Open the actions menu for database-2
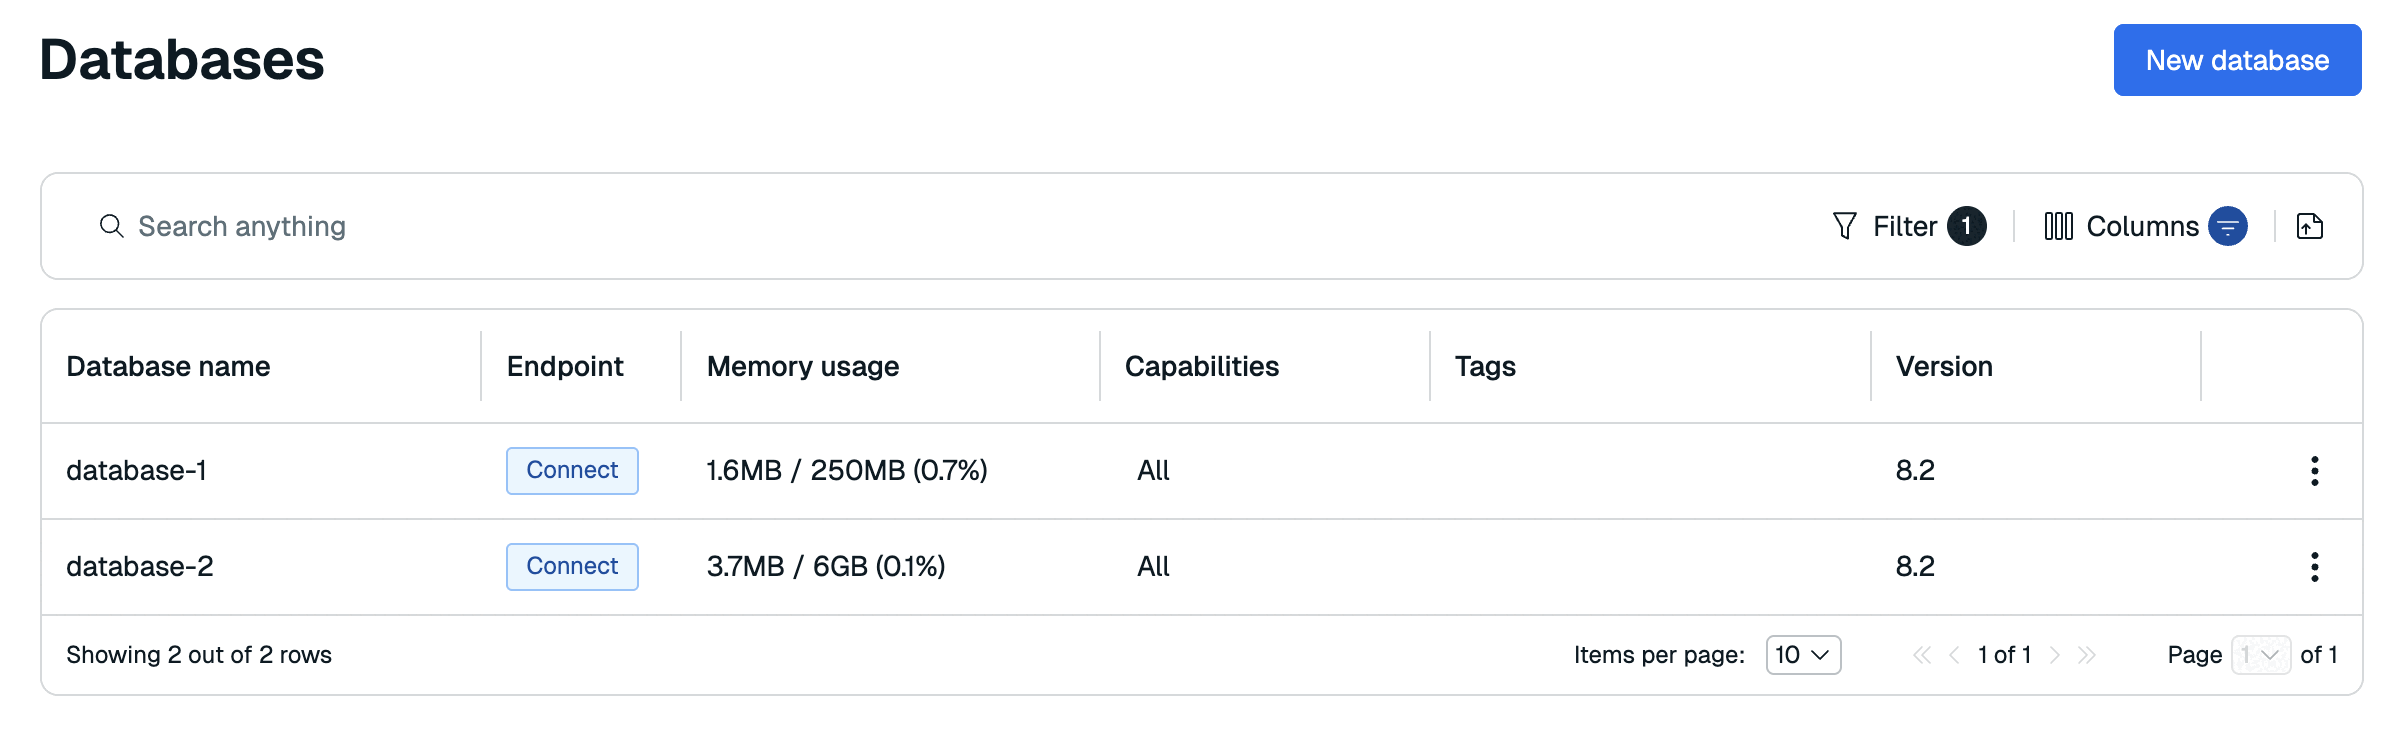Screen dimensions: 2400x740 click(2315, 566)
